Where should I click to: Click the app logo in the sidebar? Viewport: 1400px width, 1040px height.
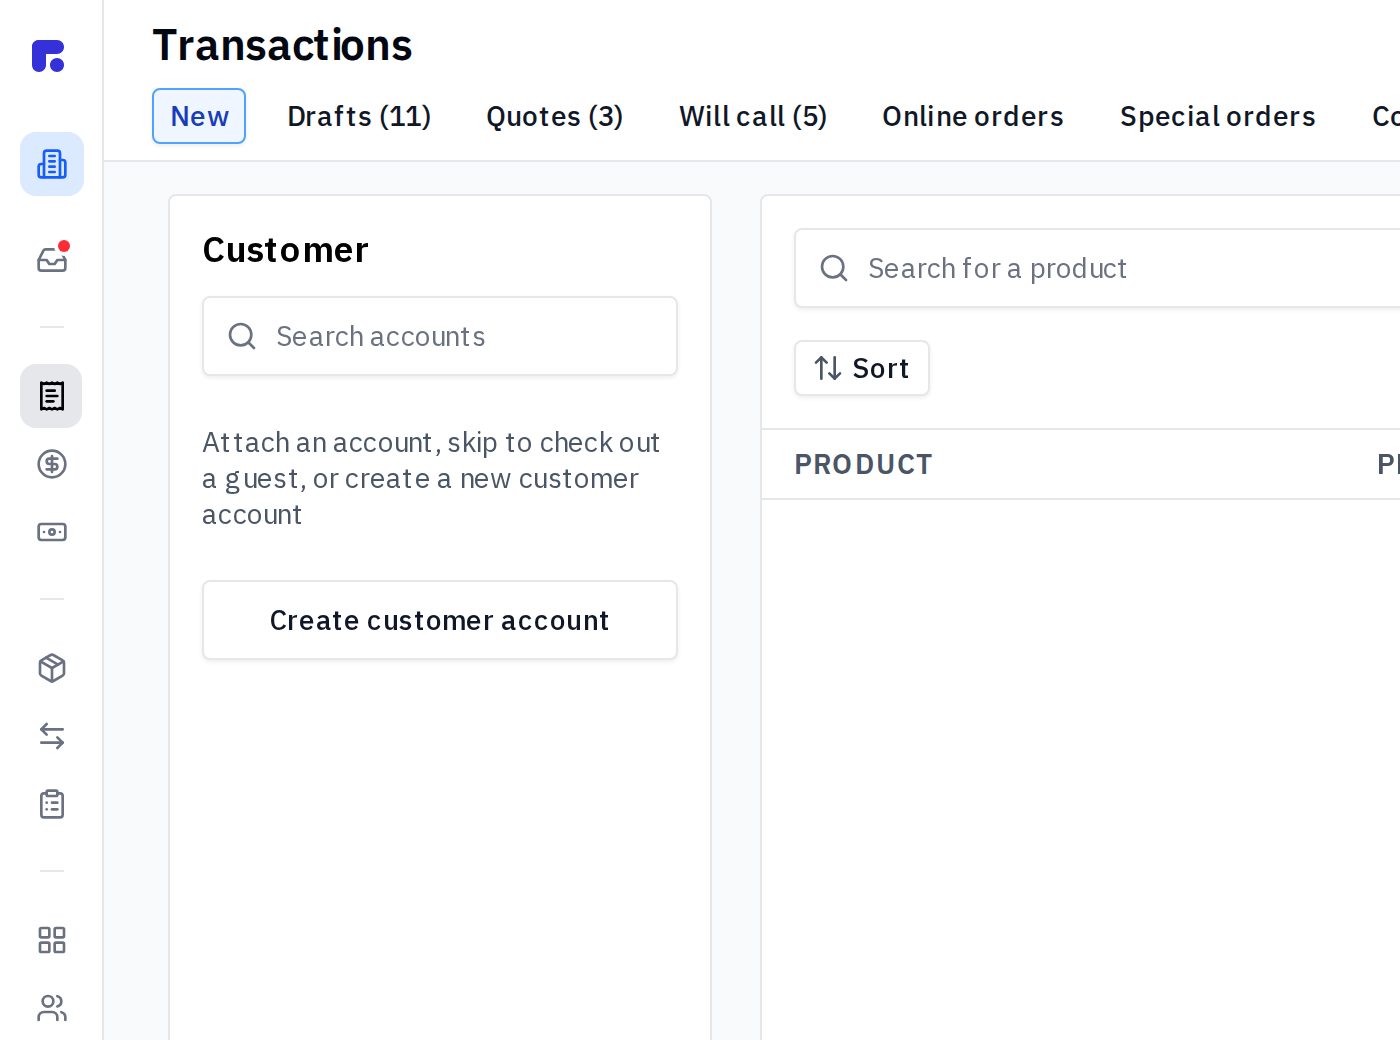click(48, 56)
